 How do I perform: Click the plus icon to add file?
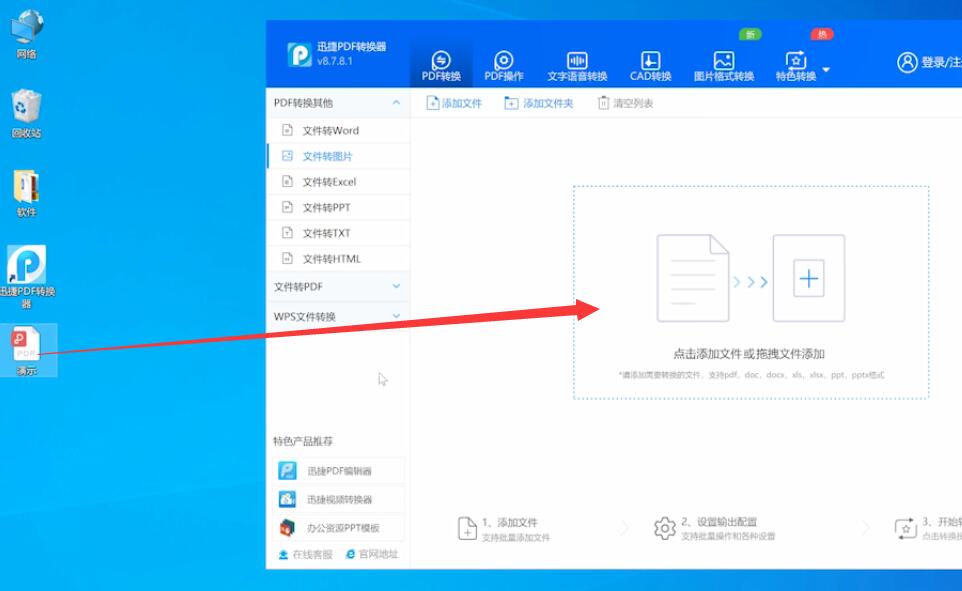point(809,279)
